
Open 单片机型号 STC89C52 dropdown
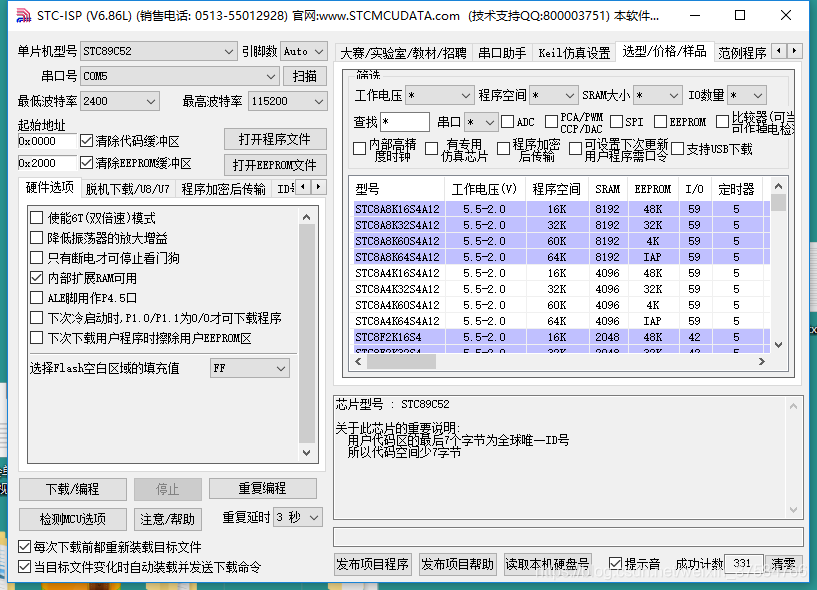[x=158, y=51]
